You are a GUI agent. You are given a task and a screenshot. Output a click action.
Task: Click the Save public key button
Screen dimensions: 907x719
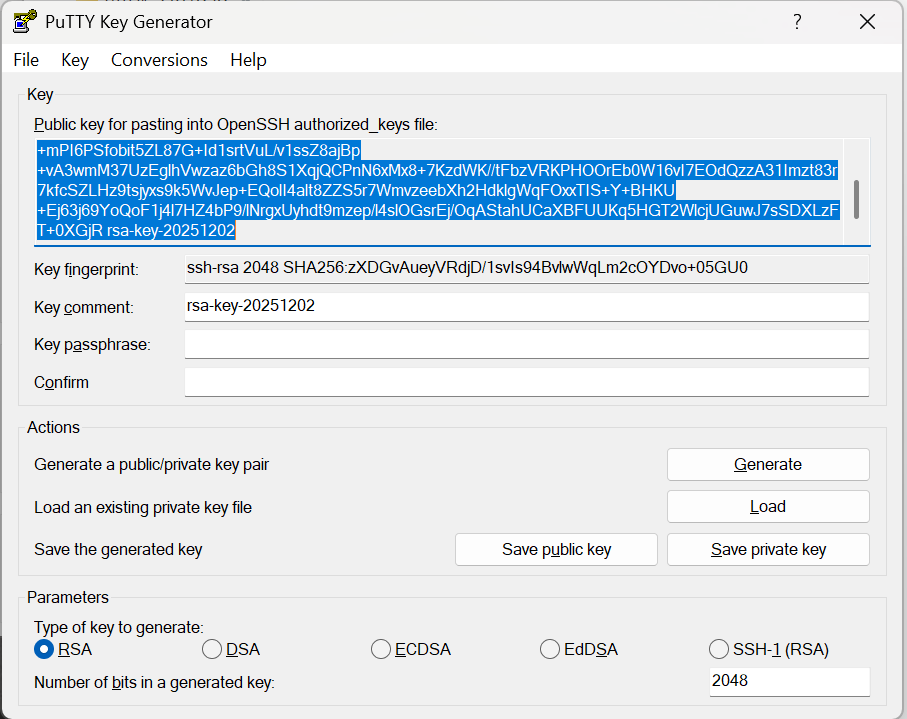coord(556,550)
